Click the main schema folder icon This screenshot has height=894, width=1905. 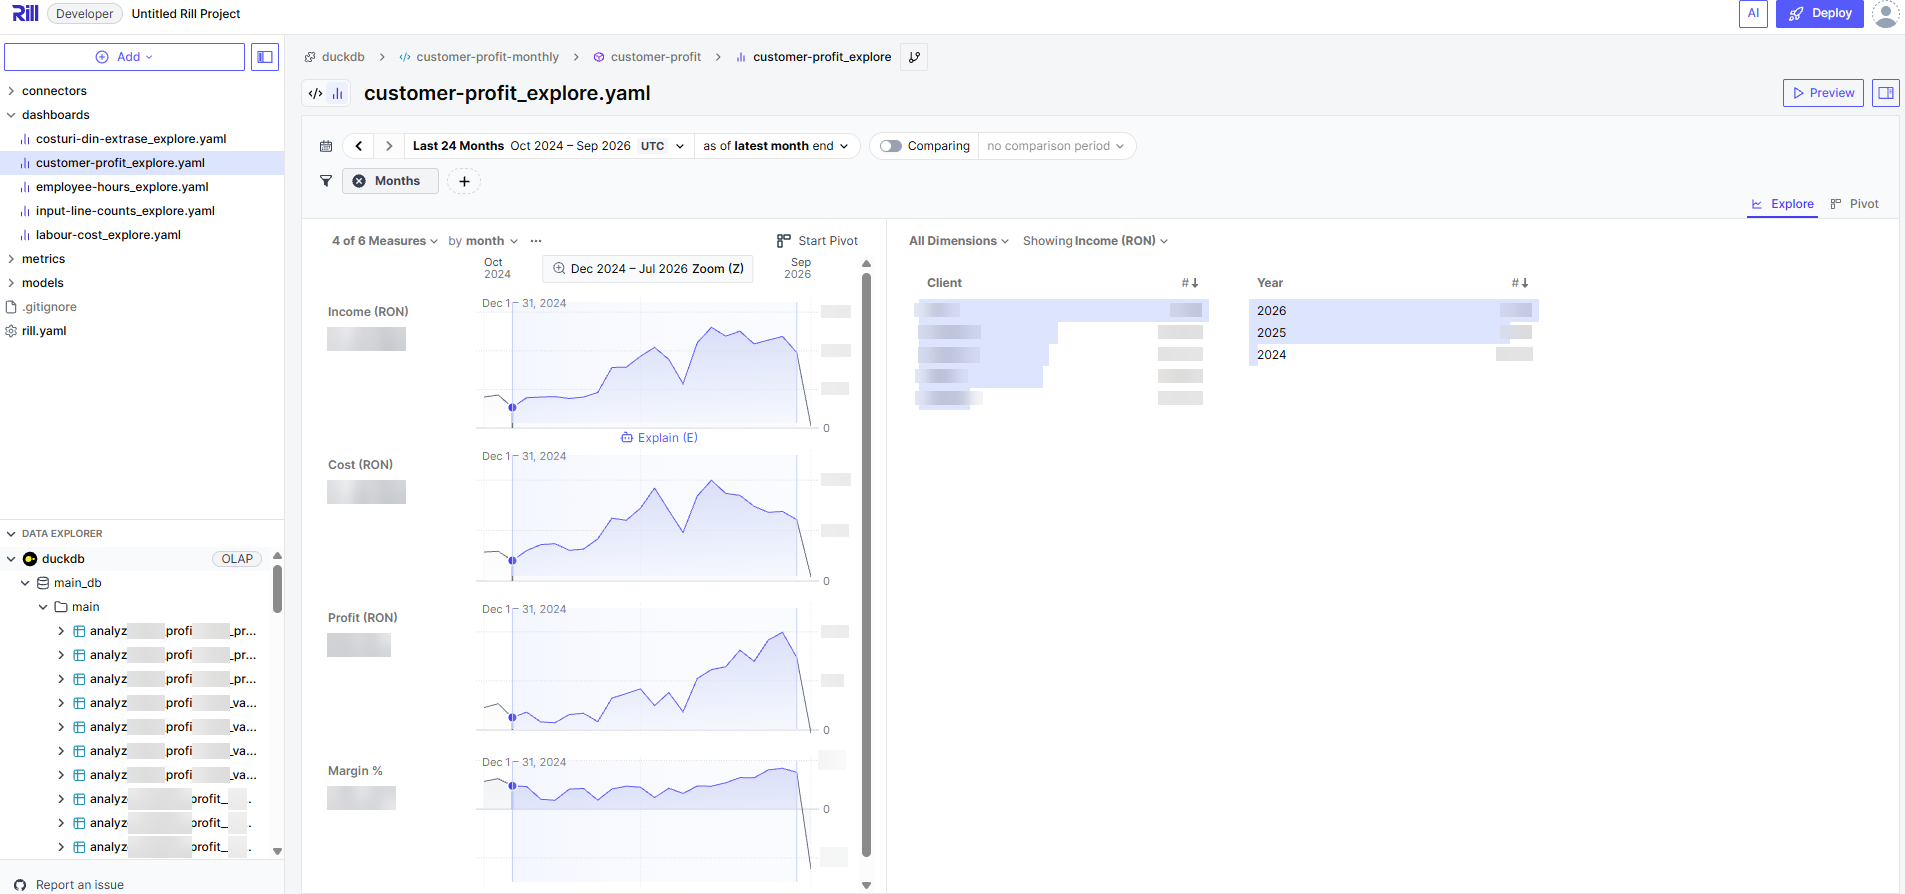tap(61, 607)
